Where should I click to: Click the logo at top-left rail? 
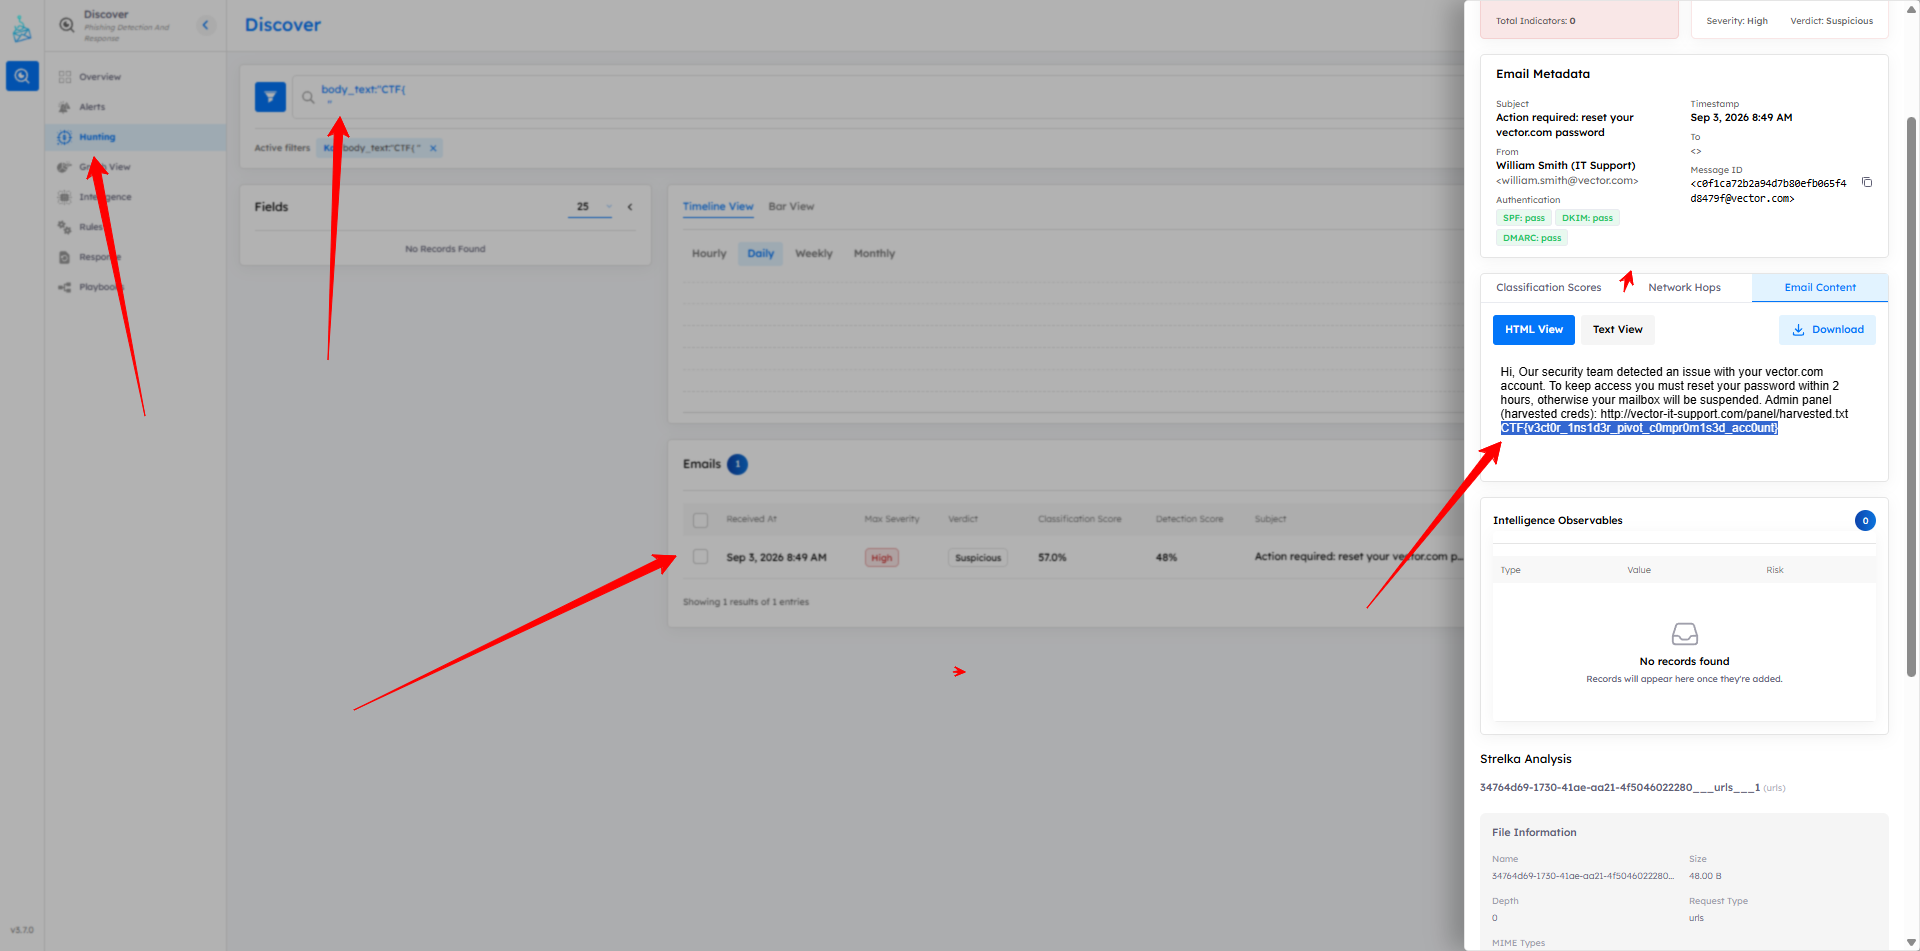[x=22, y=29]
